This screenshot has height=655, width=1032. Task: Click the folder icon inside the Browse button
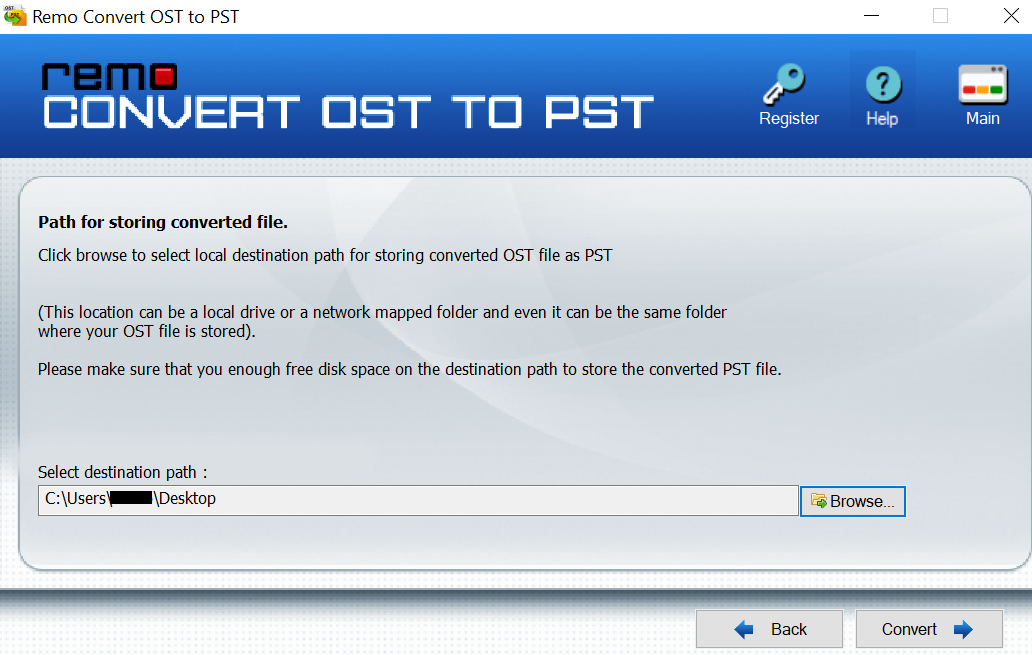tap(820, 500)
